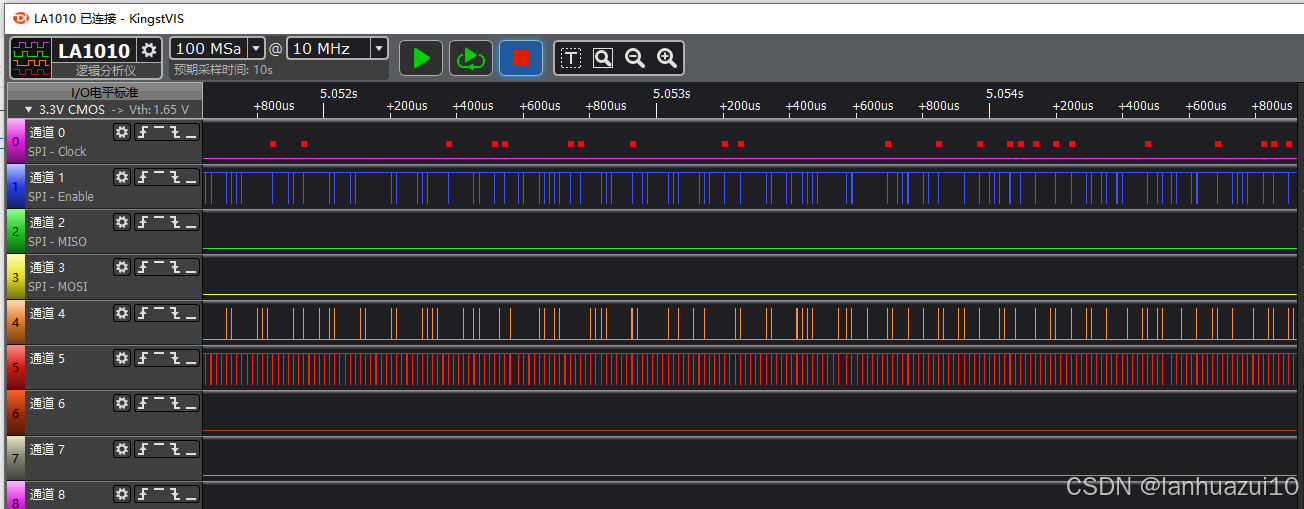Zoom to fit the full waveform

602,58
